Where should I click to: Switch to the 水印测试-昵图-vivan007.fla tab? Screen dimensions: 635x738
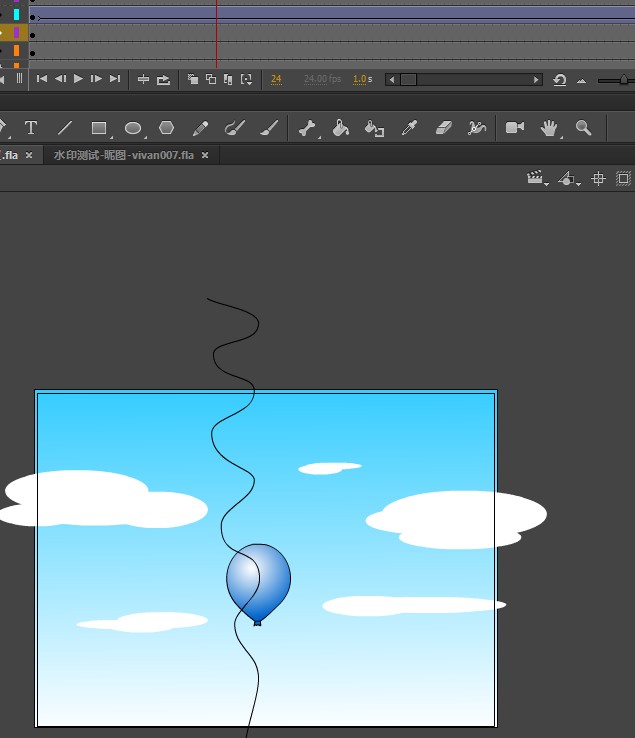[124, 155]
